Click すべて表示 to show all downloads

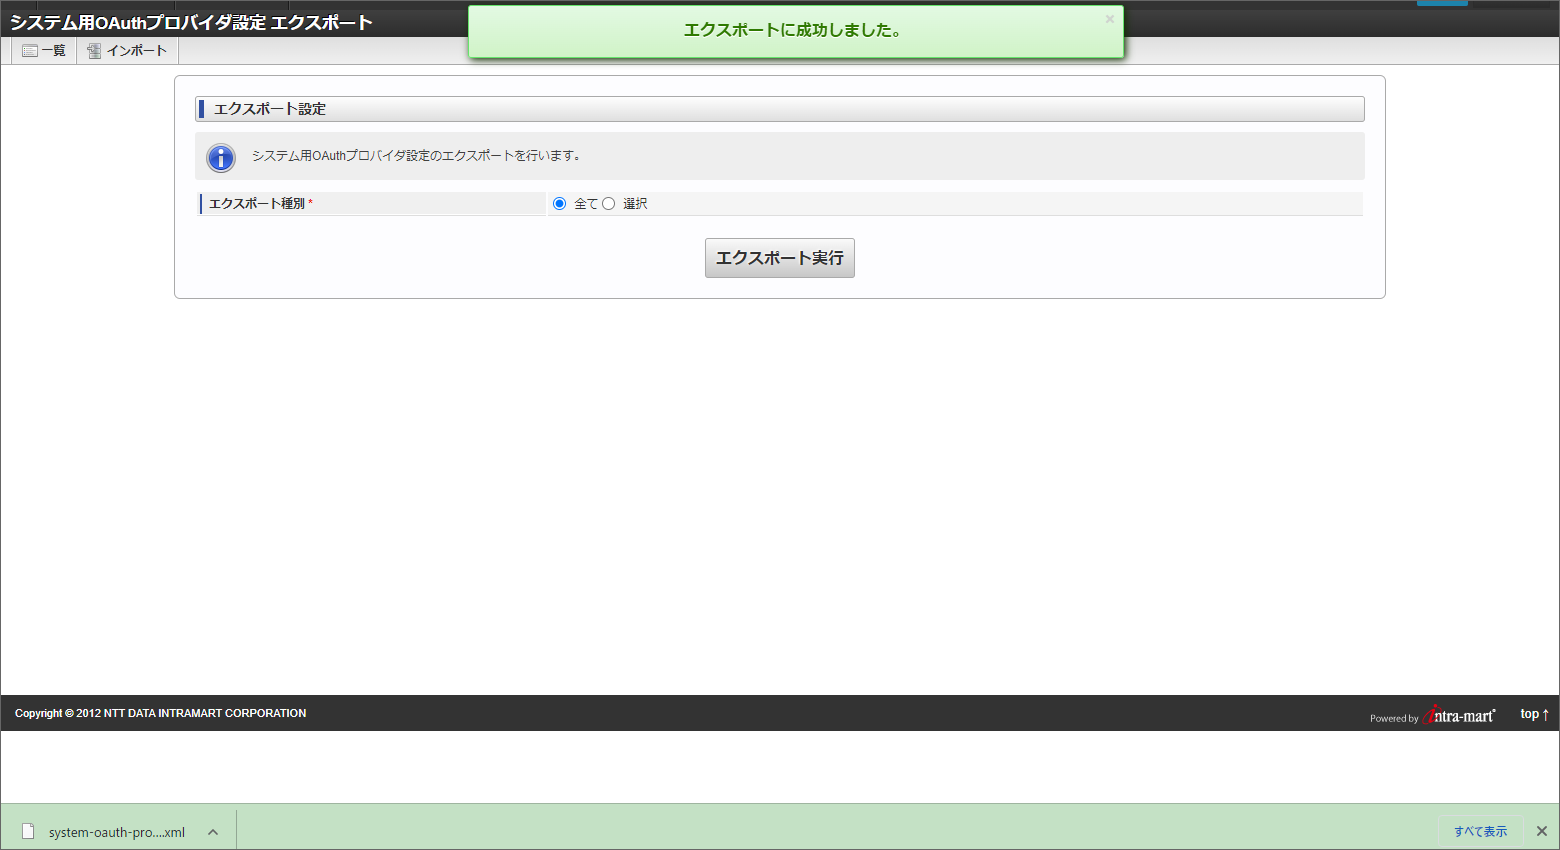pyautogui.click(x=1480, y=832)
